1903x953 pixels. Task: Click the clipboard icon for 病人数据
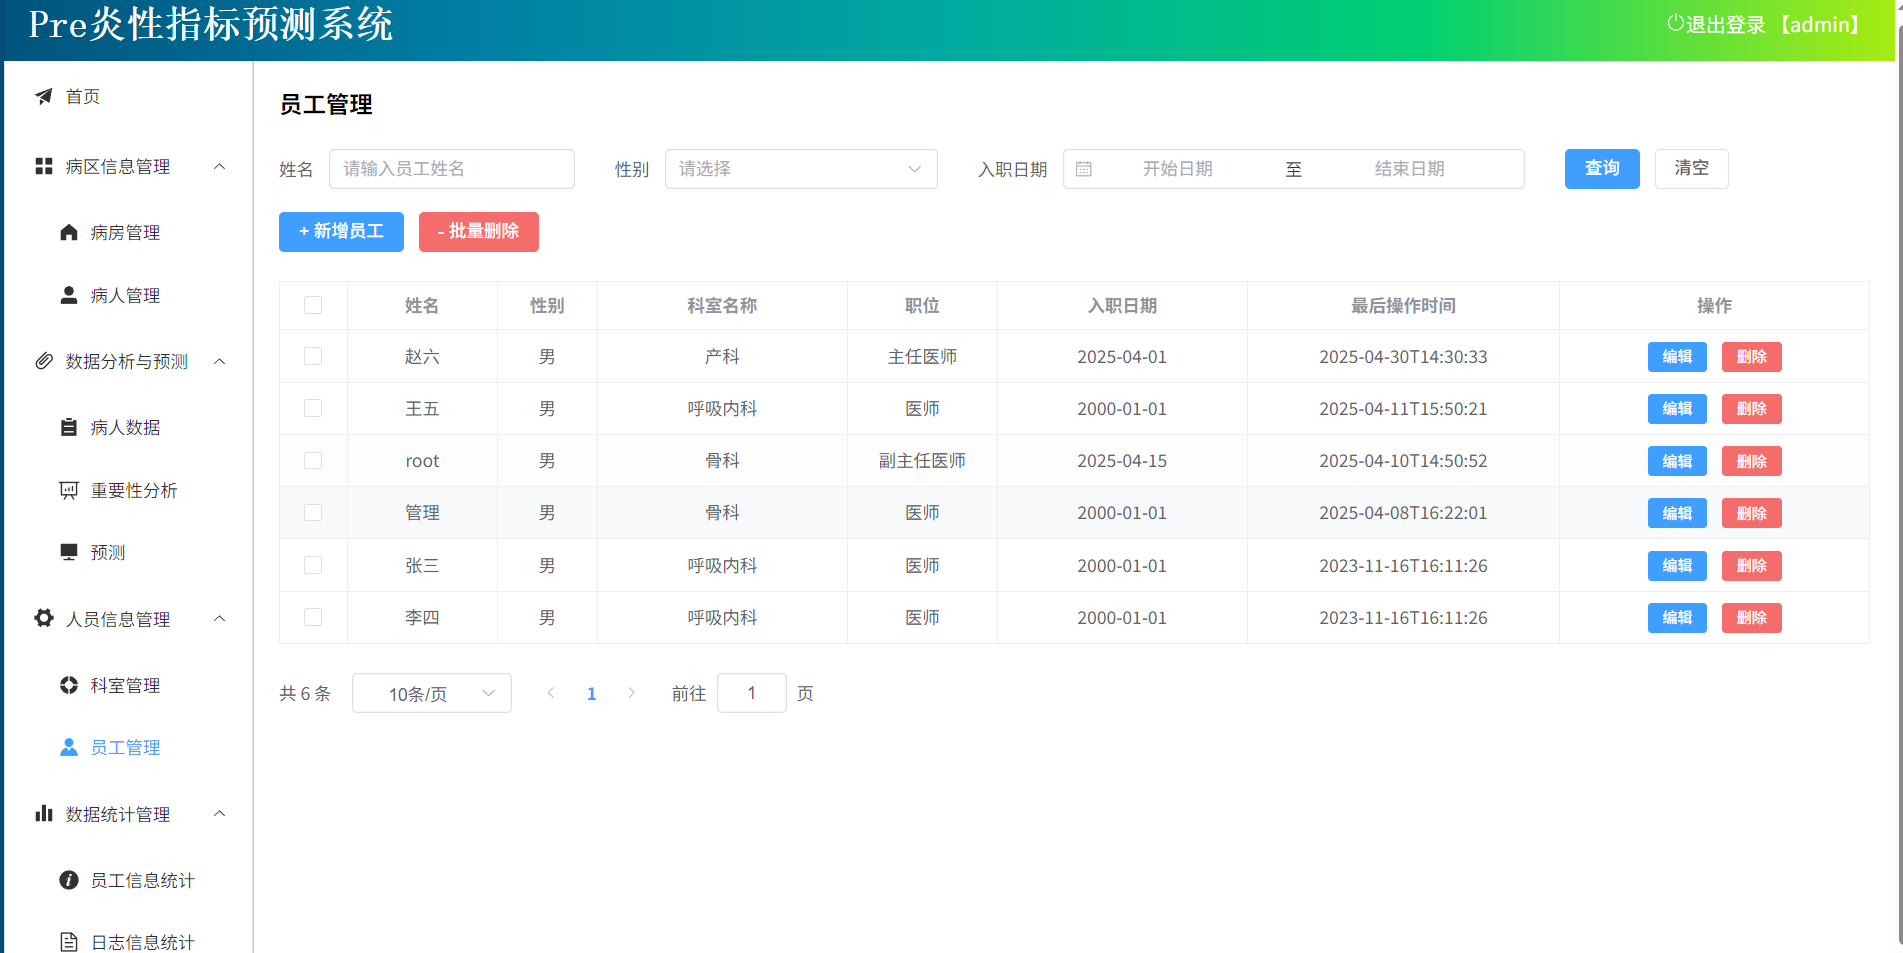click(x=69, y=427)
